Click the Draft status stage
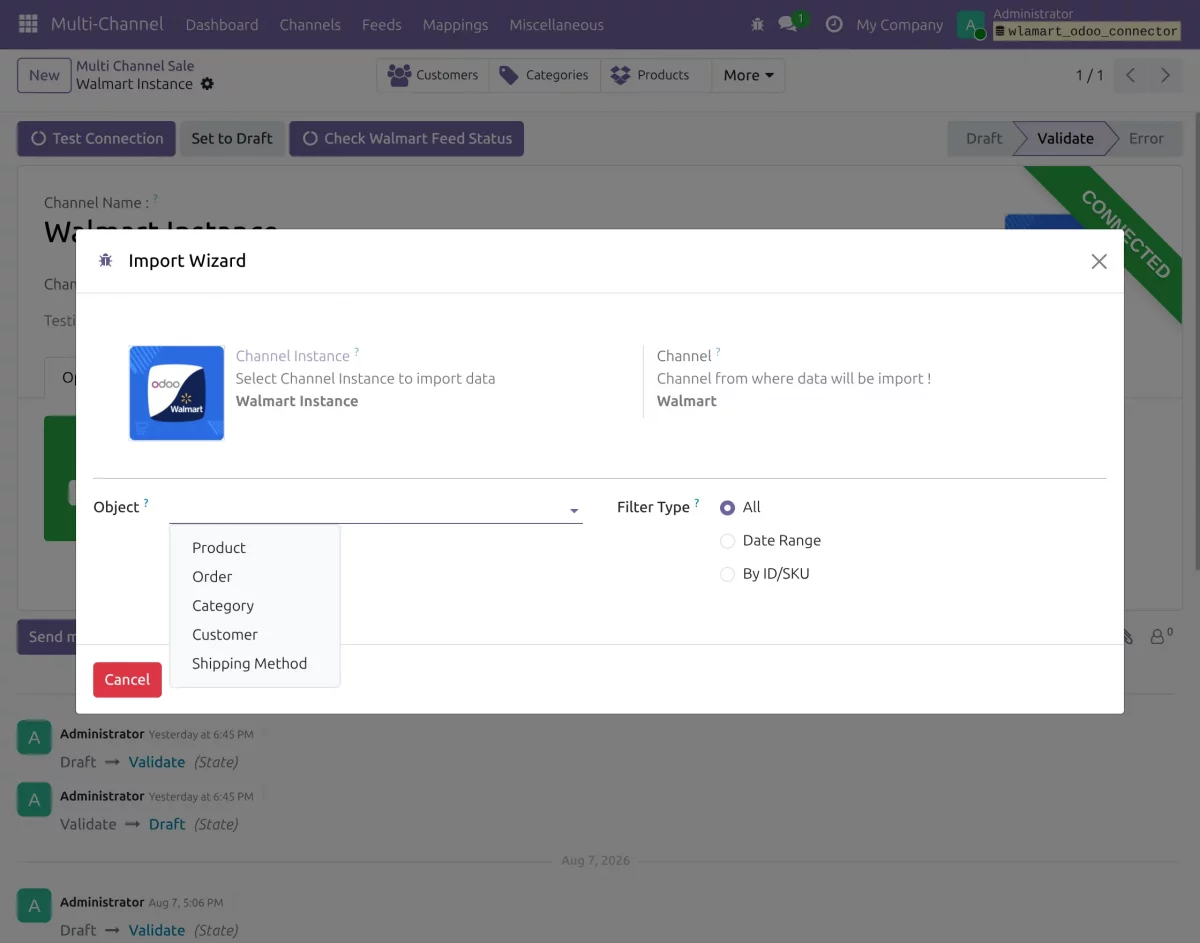Viewport: 1200px width, 943px height. point(983,139)
